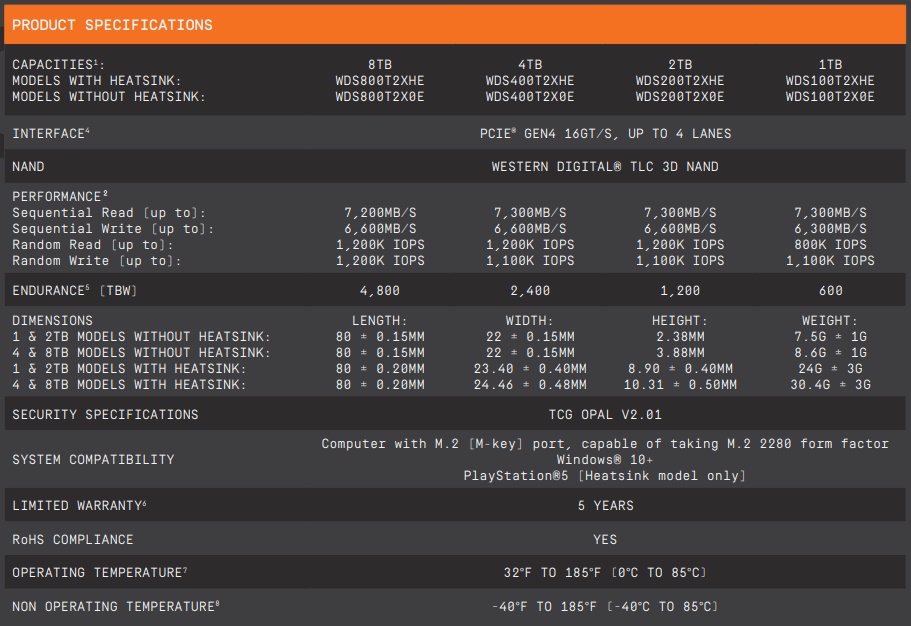Select the weight value "30.4G ± 3G"

click(x=830, y=385)
